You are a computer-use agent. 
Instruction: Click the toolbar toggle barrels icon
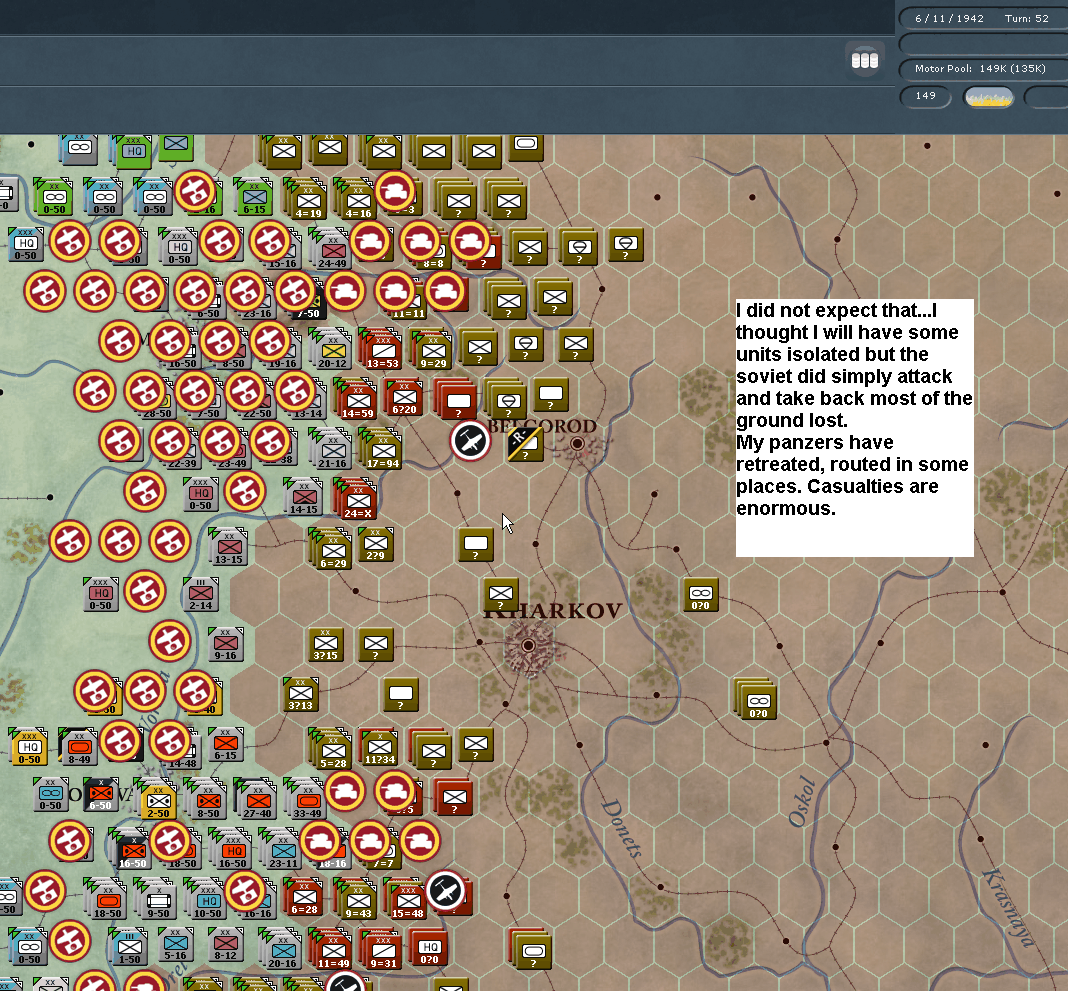click(x=864, y=60)
